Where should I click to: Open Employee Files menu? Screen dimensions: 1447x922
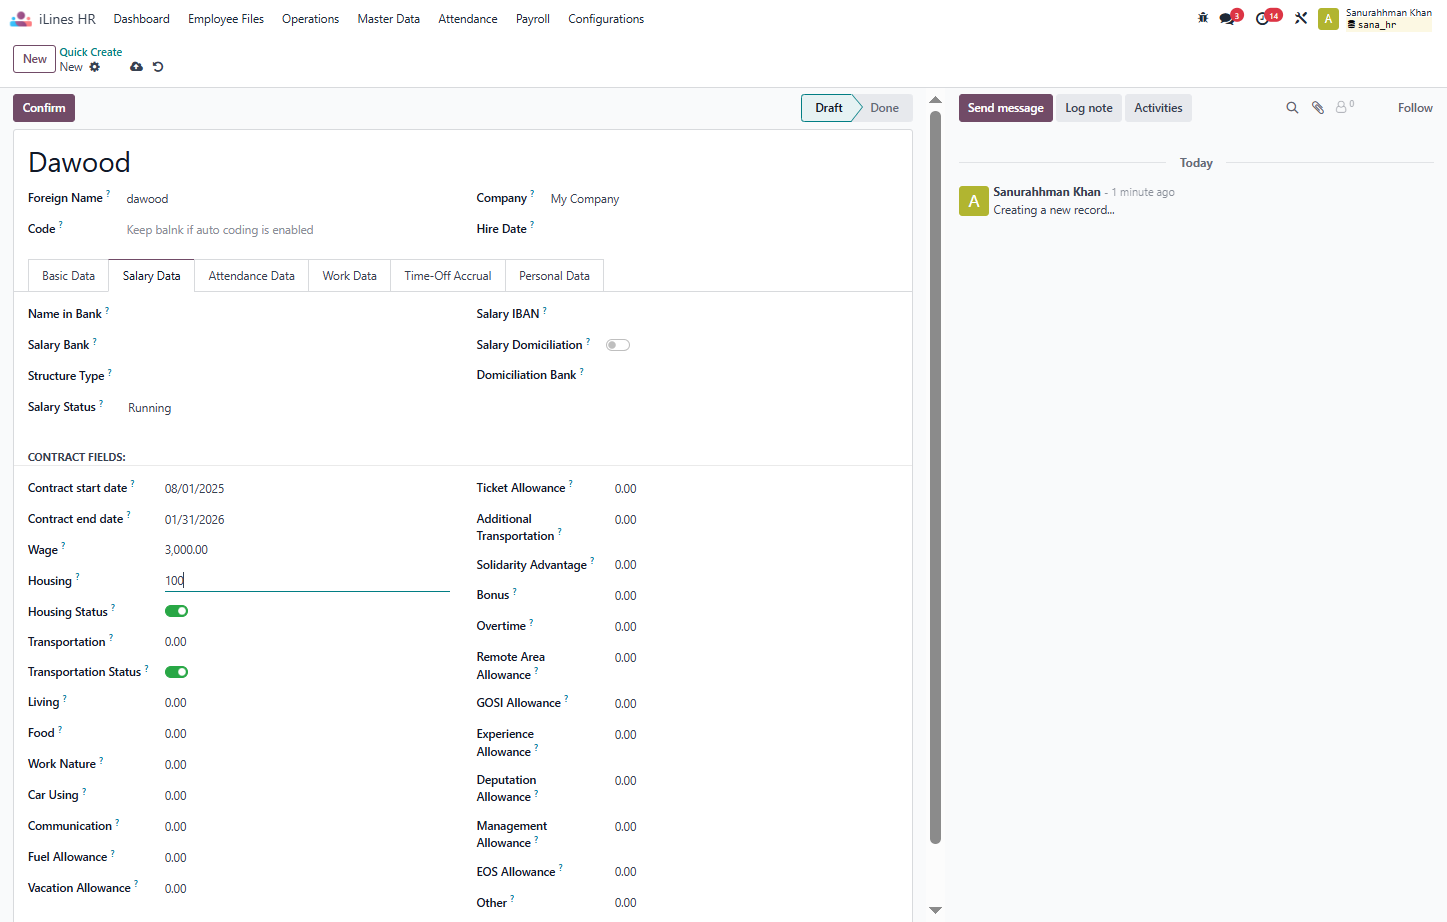point(226,19)
